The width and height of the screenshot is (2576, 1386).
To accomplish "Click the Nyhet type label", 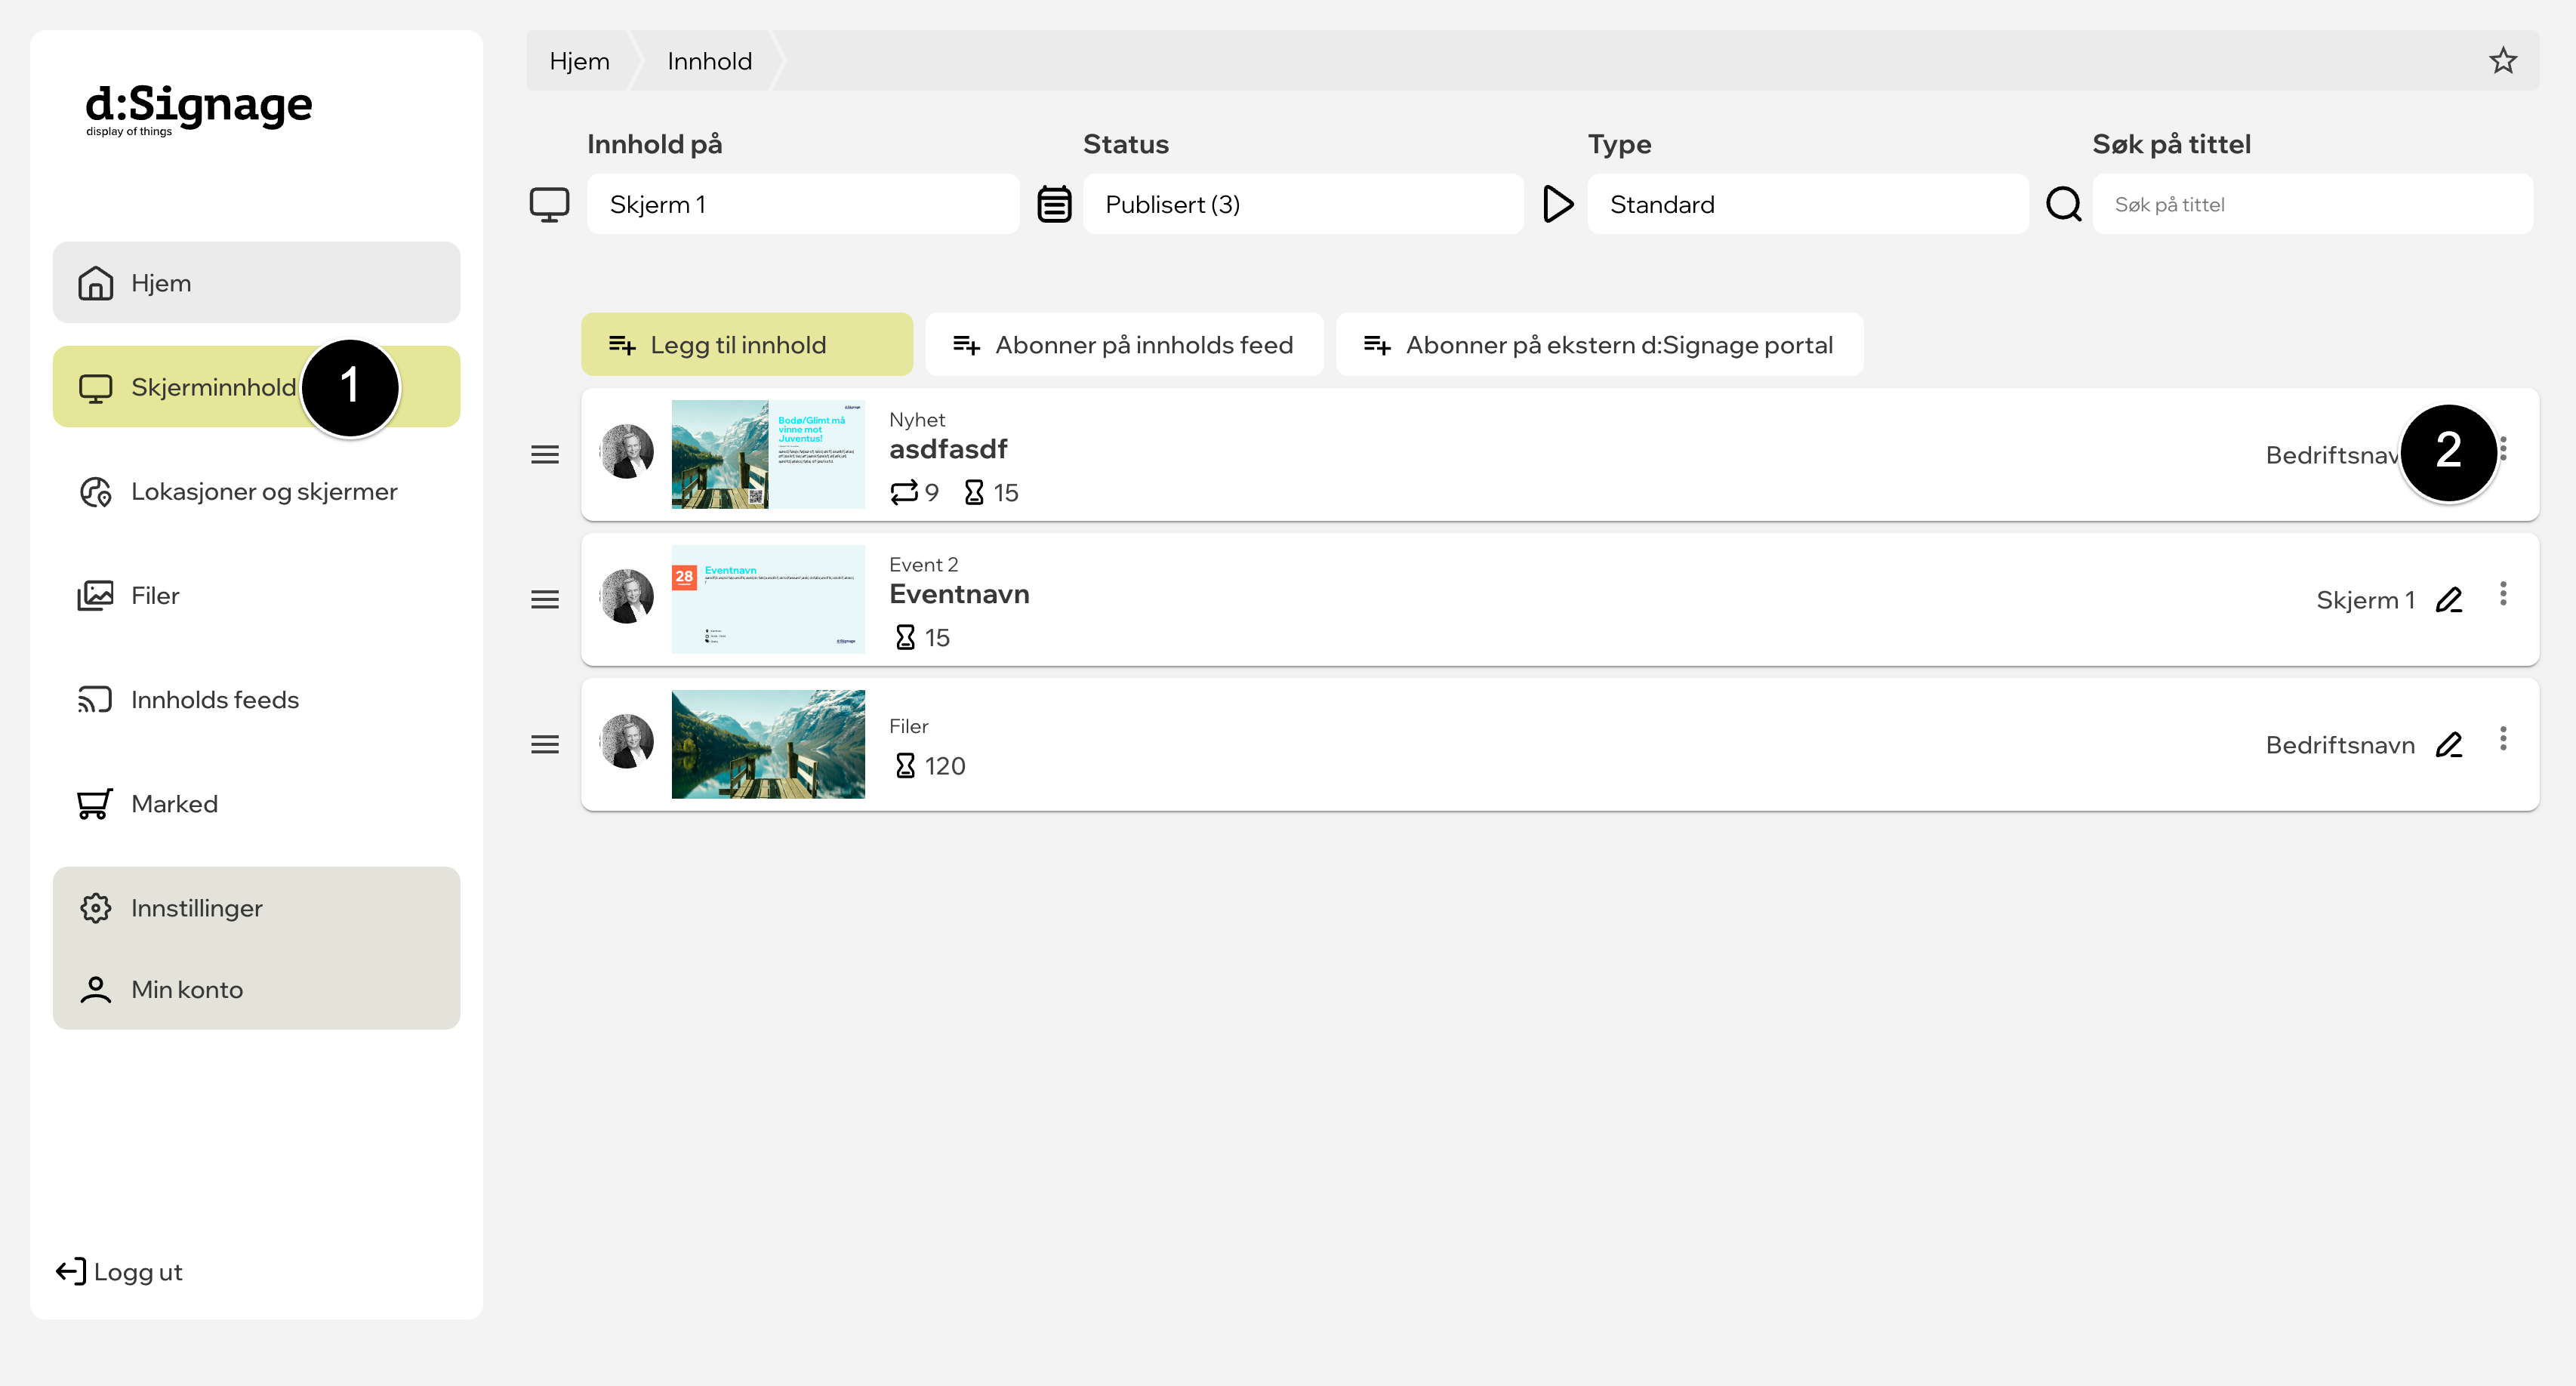I will coord(916,420).
